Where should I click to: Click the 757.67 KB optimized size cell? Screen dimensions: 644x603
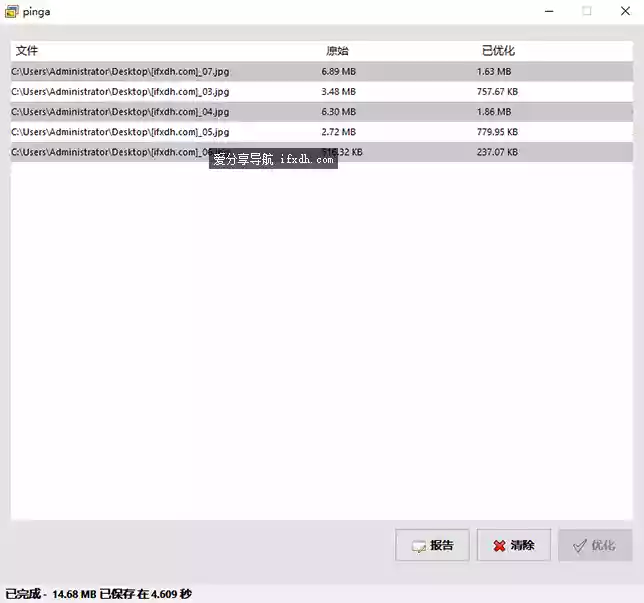(497, 92)
